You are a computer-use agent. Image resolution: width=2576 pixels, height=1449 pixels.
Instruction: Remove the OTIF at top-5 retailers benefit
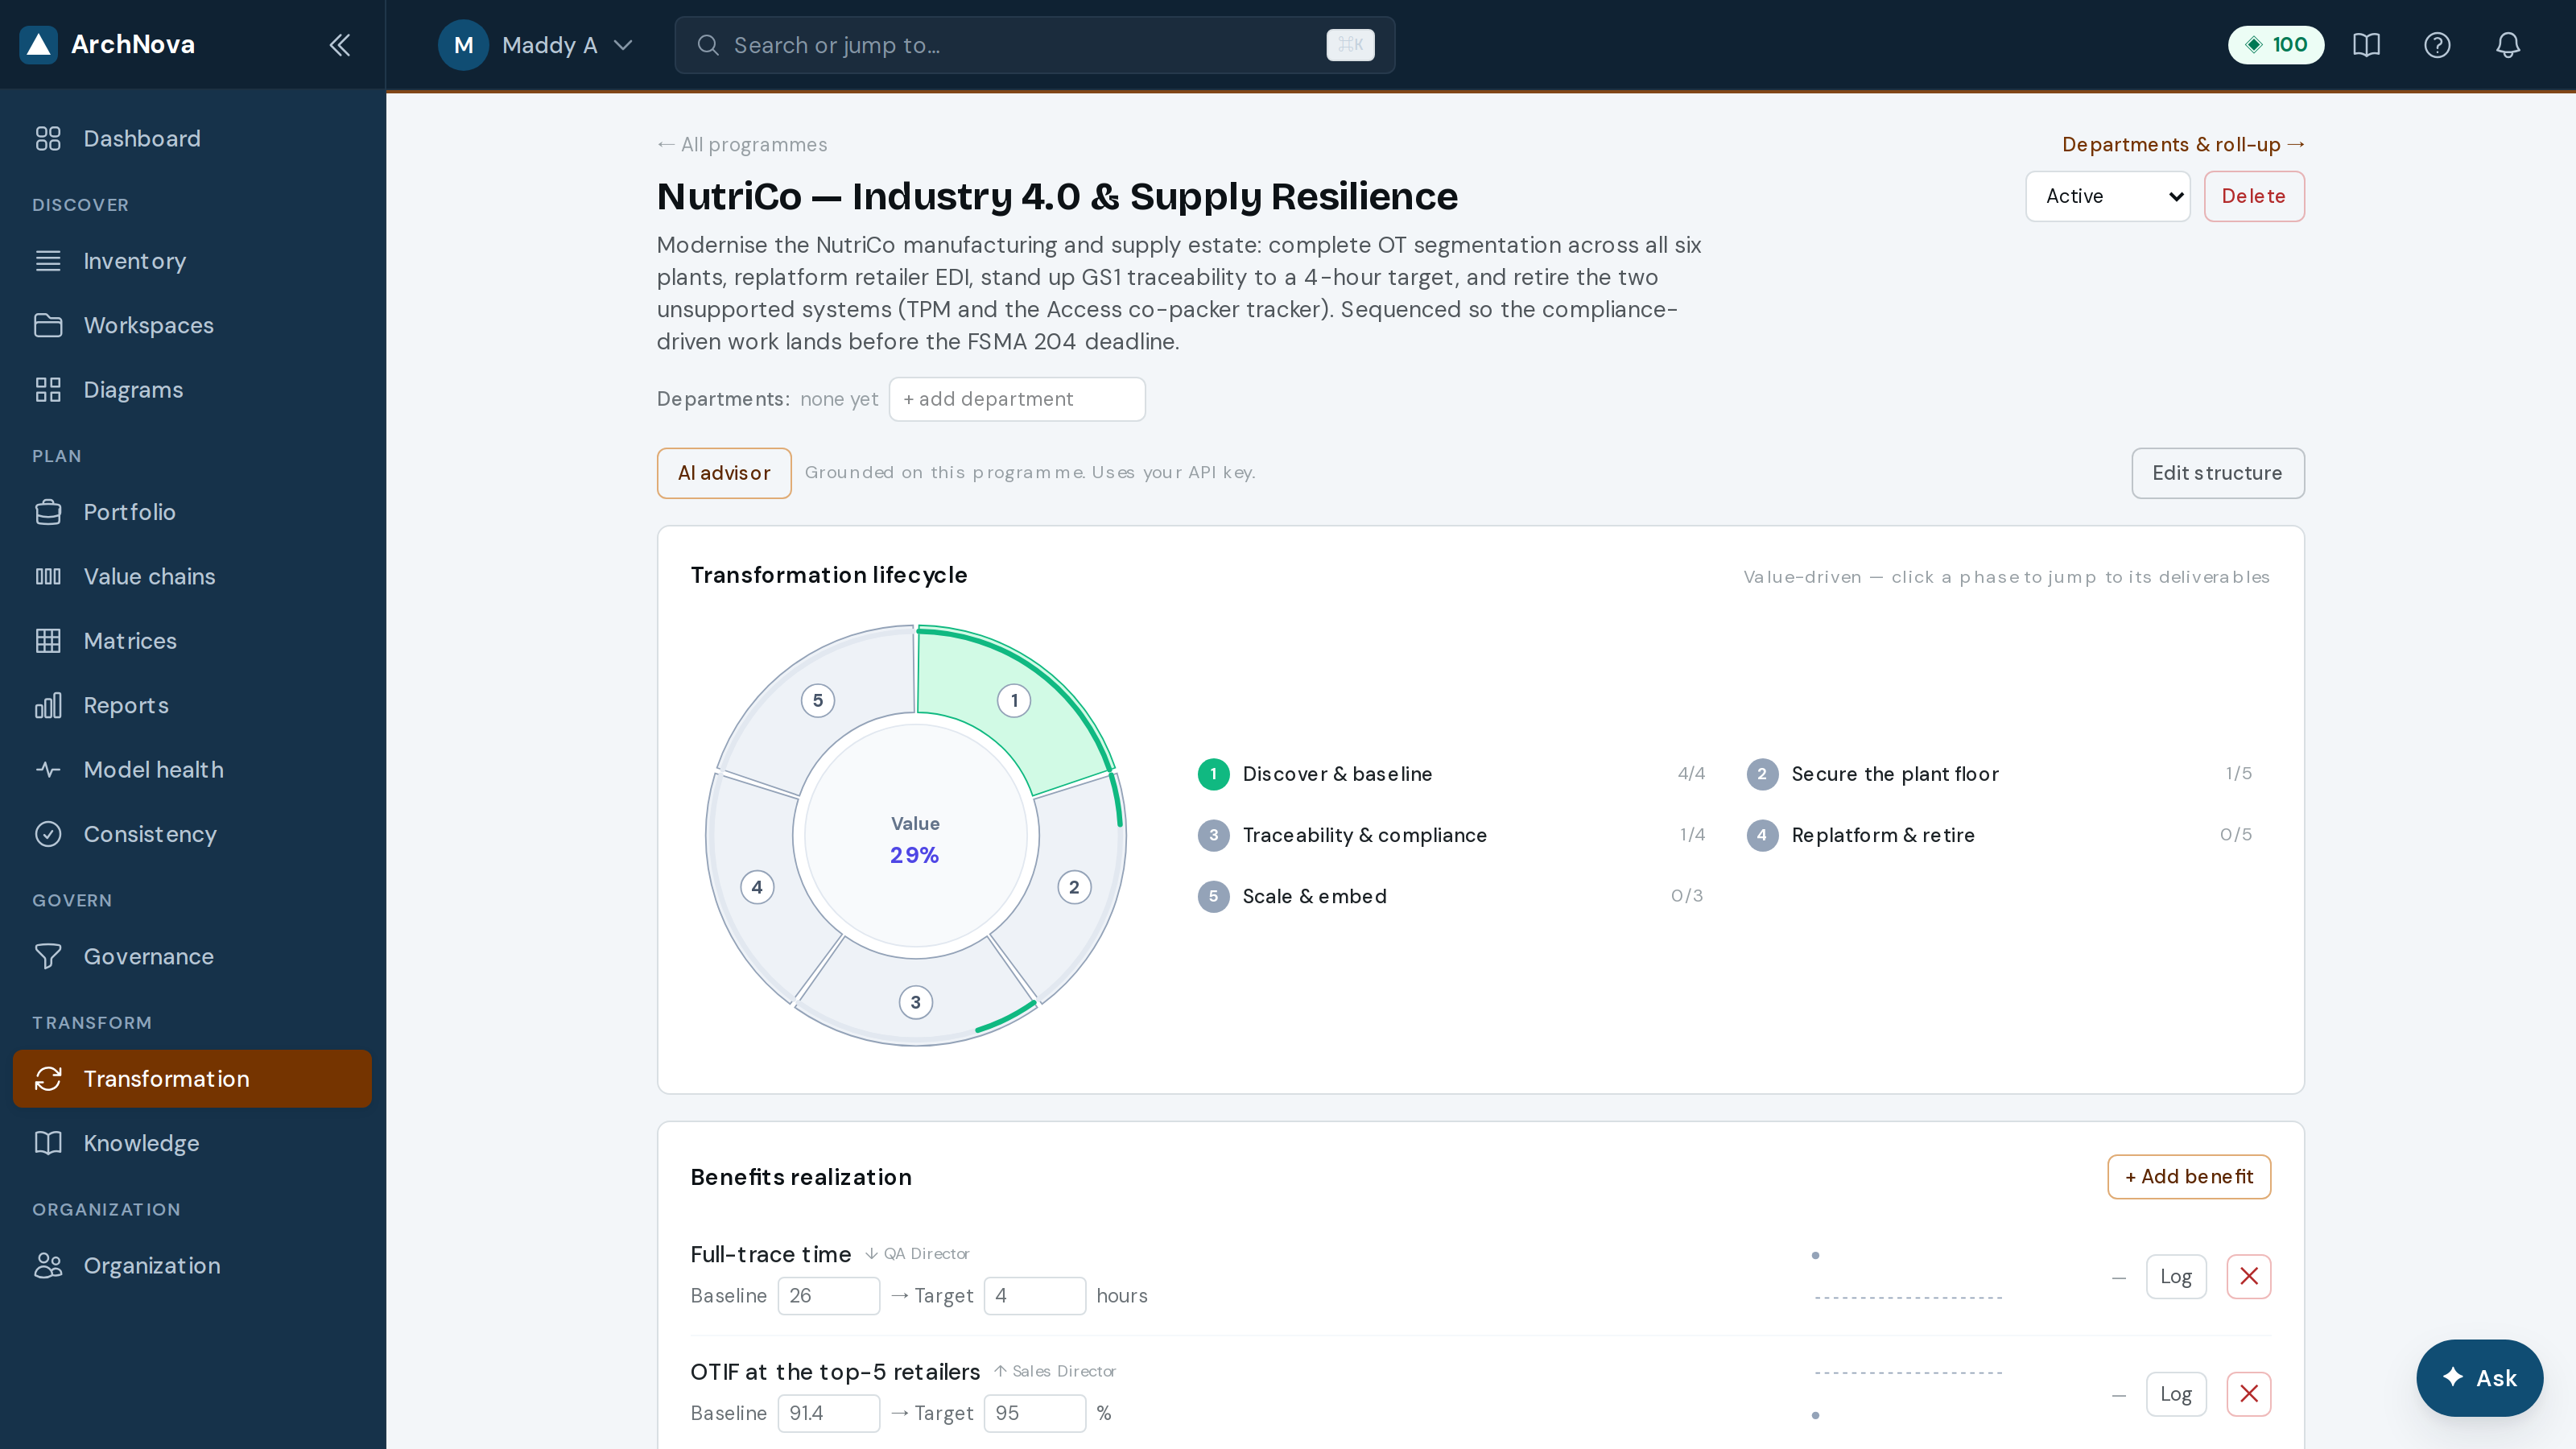[2249, 1394]
